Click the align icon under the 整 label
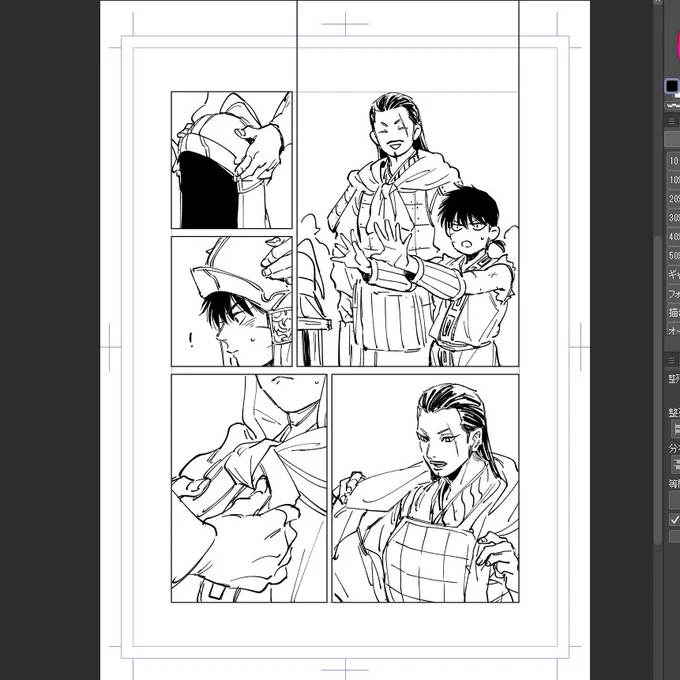The width and height of the screenshot is (680, 680). 676,429
